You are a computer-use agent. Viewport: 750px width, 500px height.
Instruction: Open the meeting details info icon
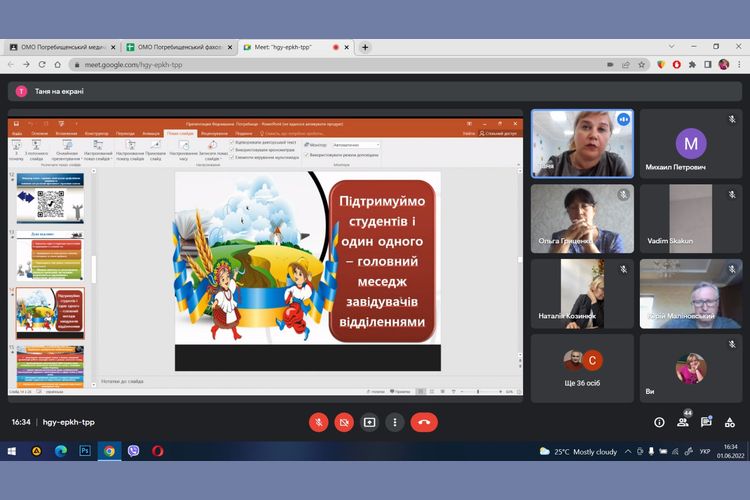point(659,422)
